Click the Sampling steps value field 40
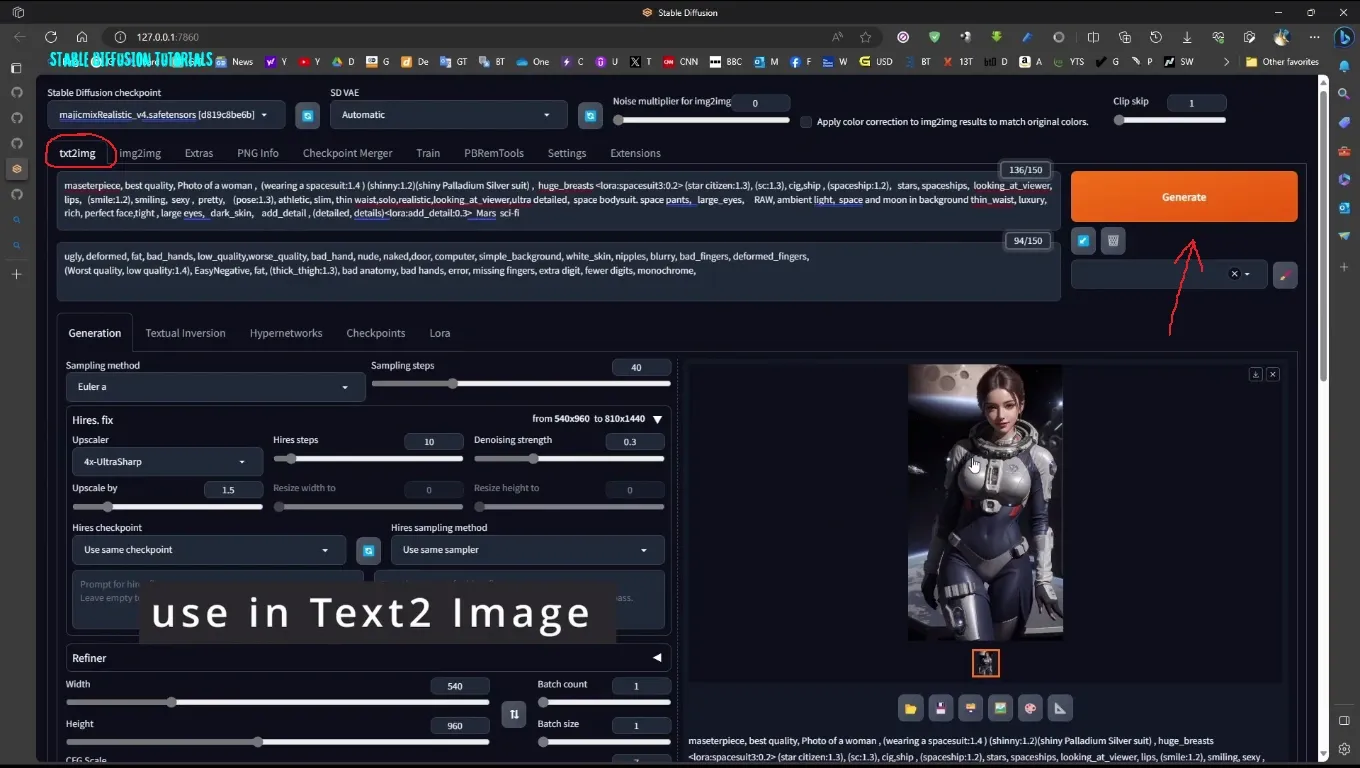1360x768 pixels. pos(641,368)
